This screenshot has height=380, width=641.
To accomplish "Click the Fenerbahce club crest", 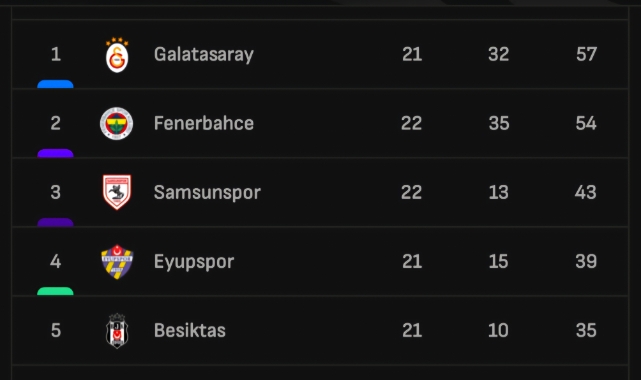I will point(117,123).
